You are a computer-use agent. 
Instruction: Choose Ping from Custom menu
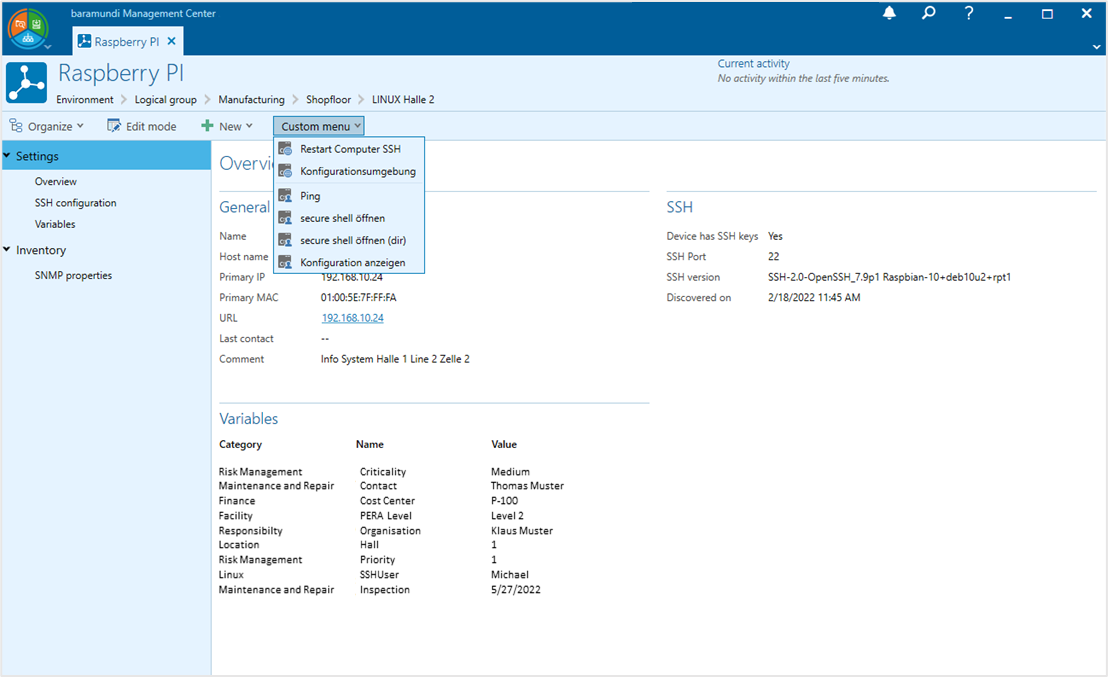[349, 196]
